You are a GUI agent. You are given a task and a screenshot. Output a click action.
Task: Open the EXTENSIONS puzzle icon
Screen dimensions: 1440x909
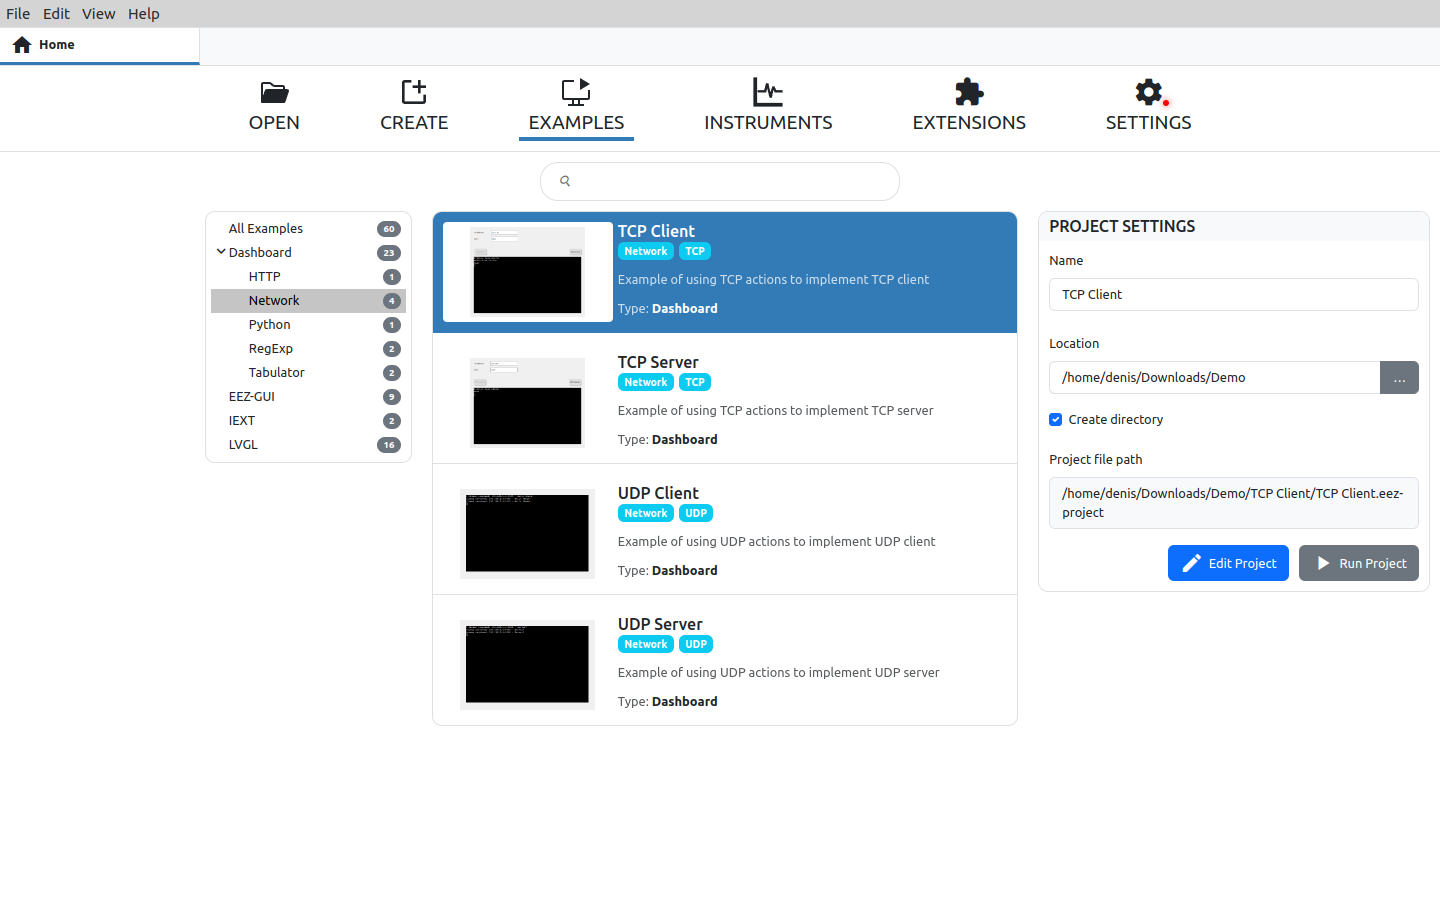[969, 92]
